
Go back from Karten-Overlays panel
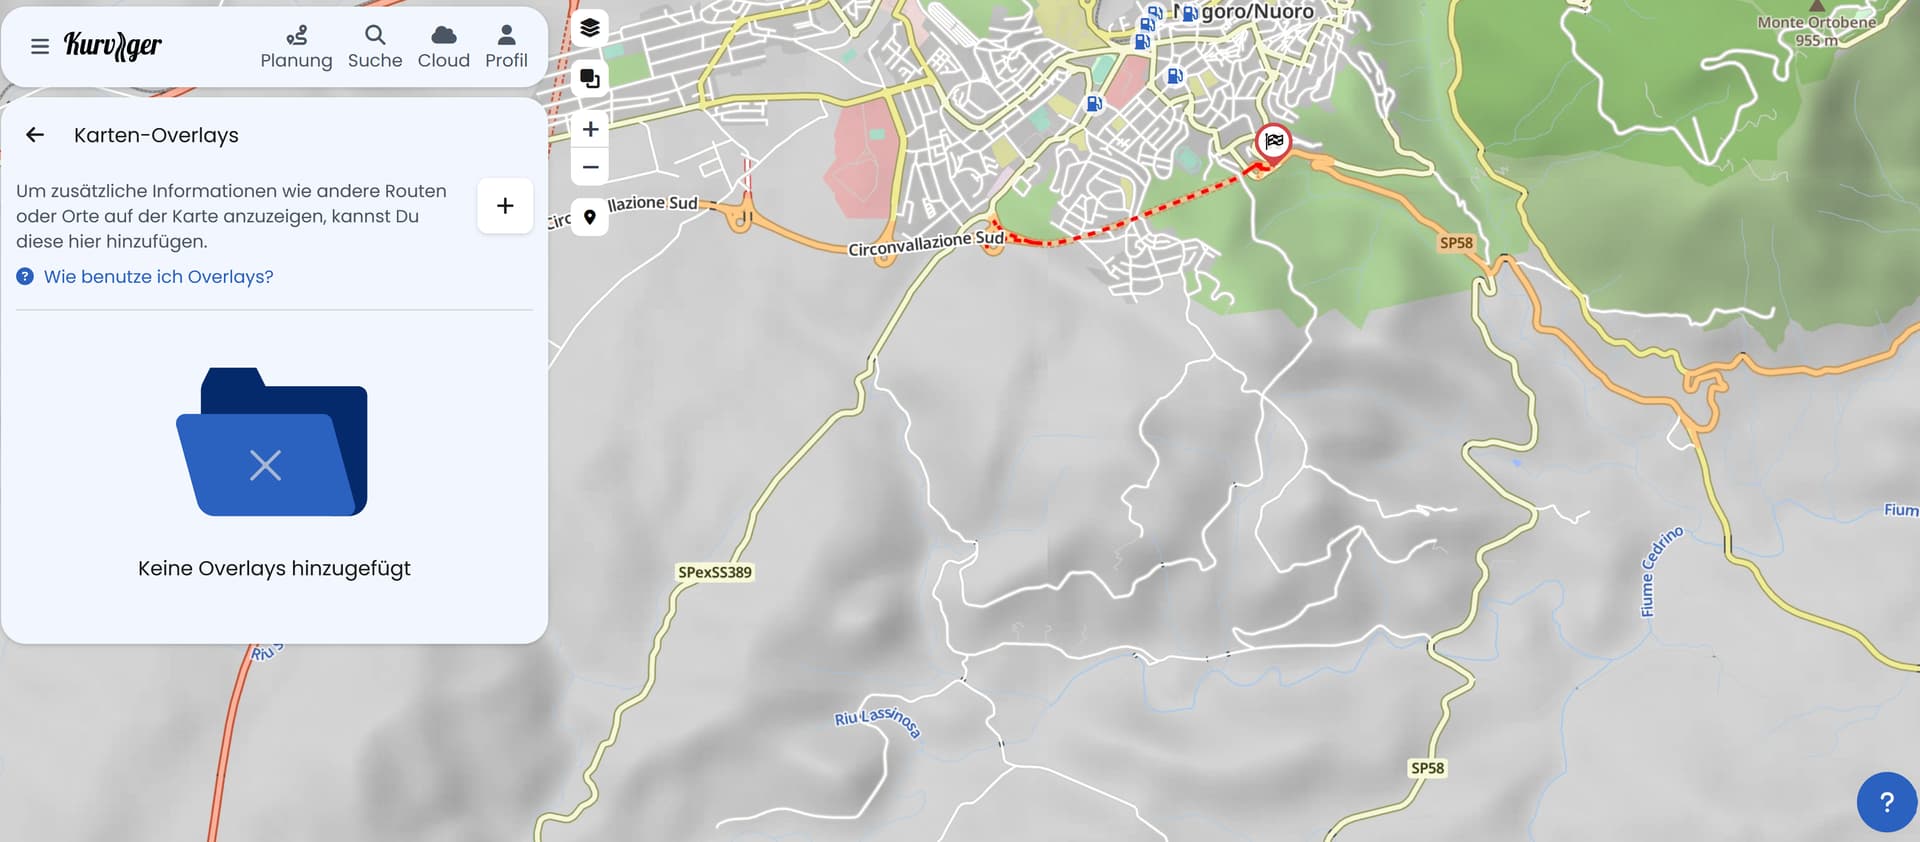click(35, 135)
